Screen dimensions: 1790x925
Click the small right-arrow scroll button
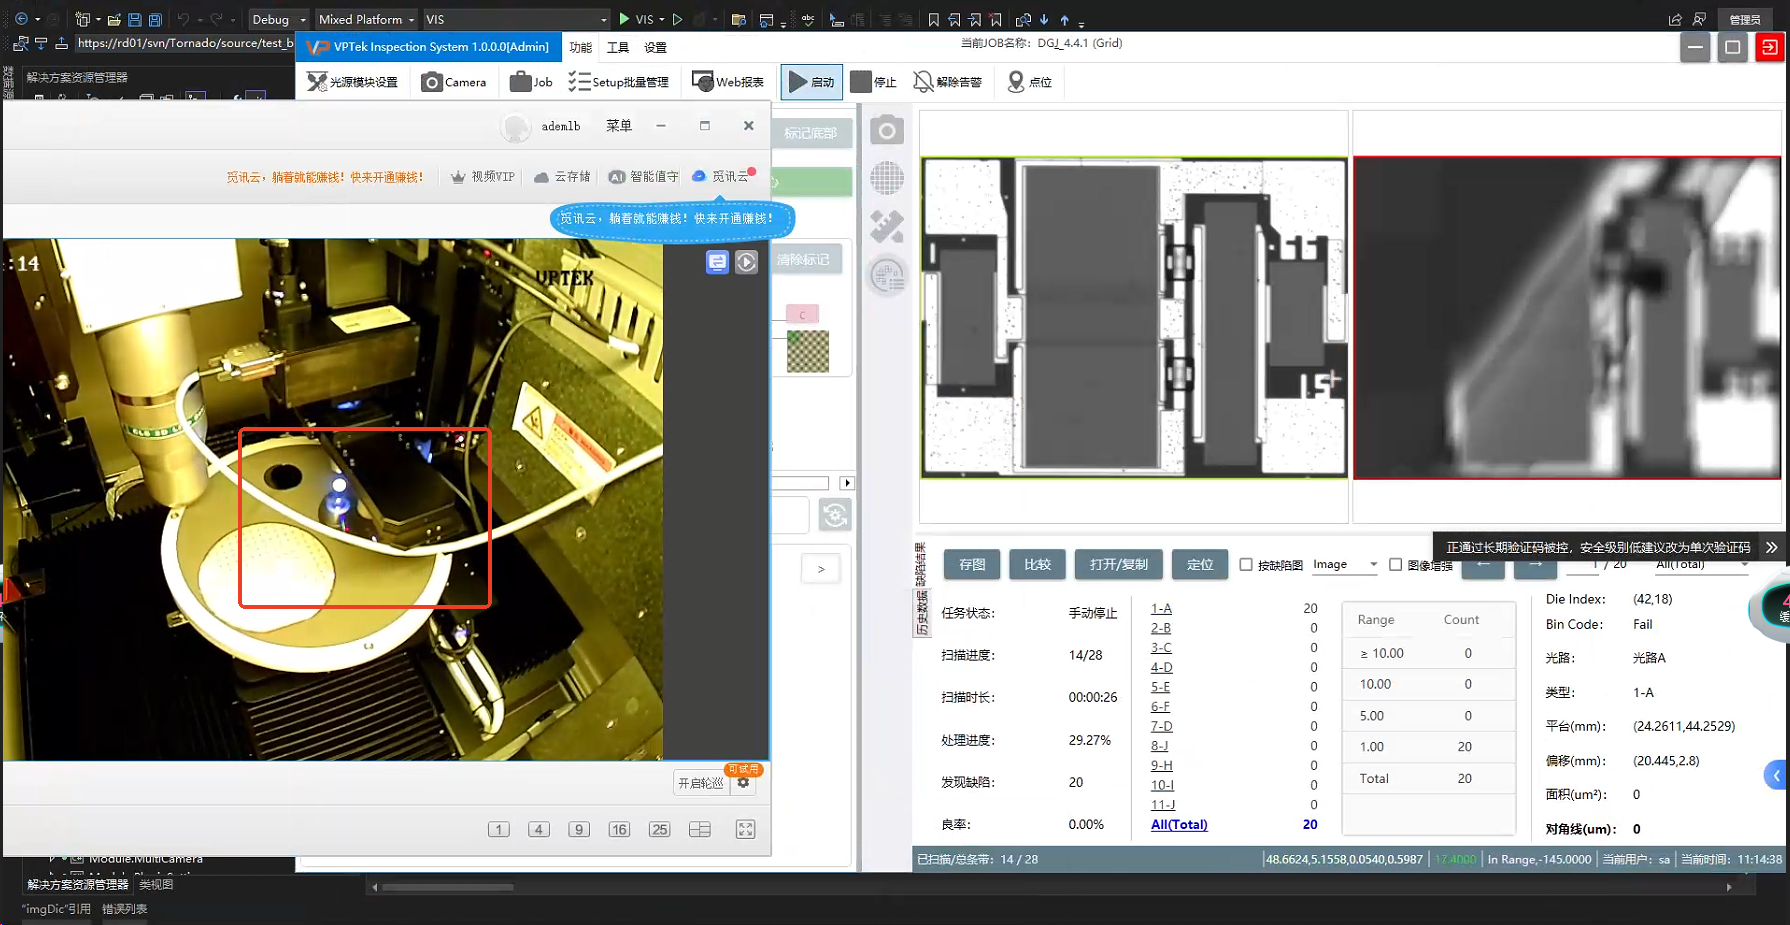847,483
